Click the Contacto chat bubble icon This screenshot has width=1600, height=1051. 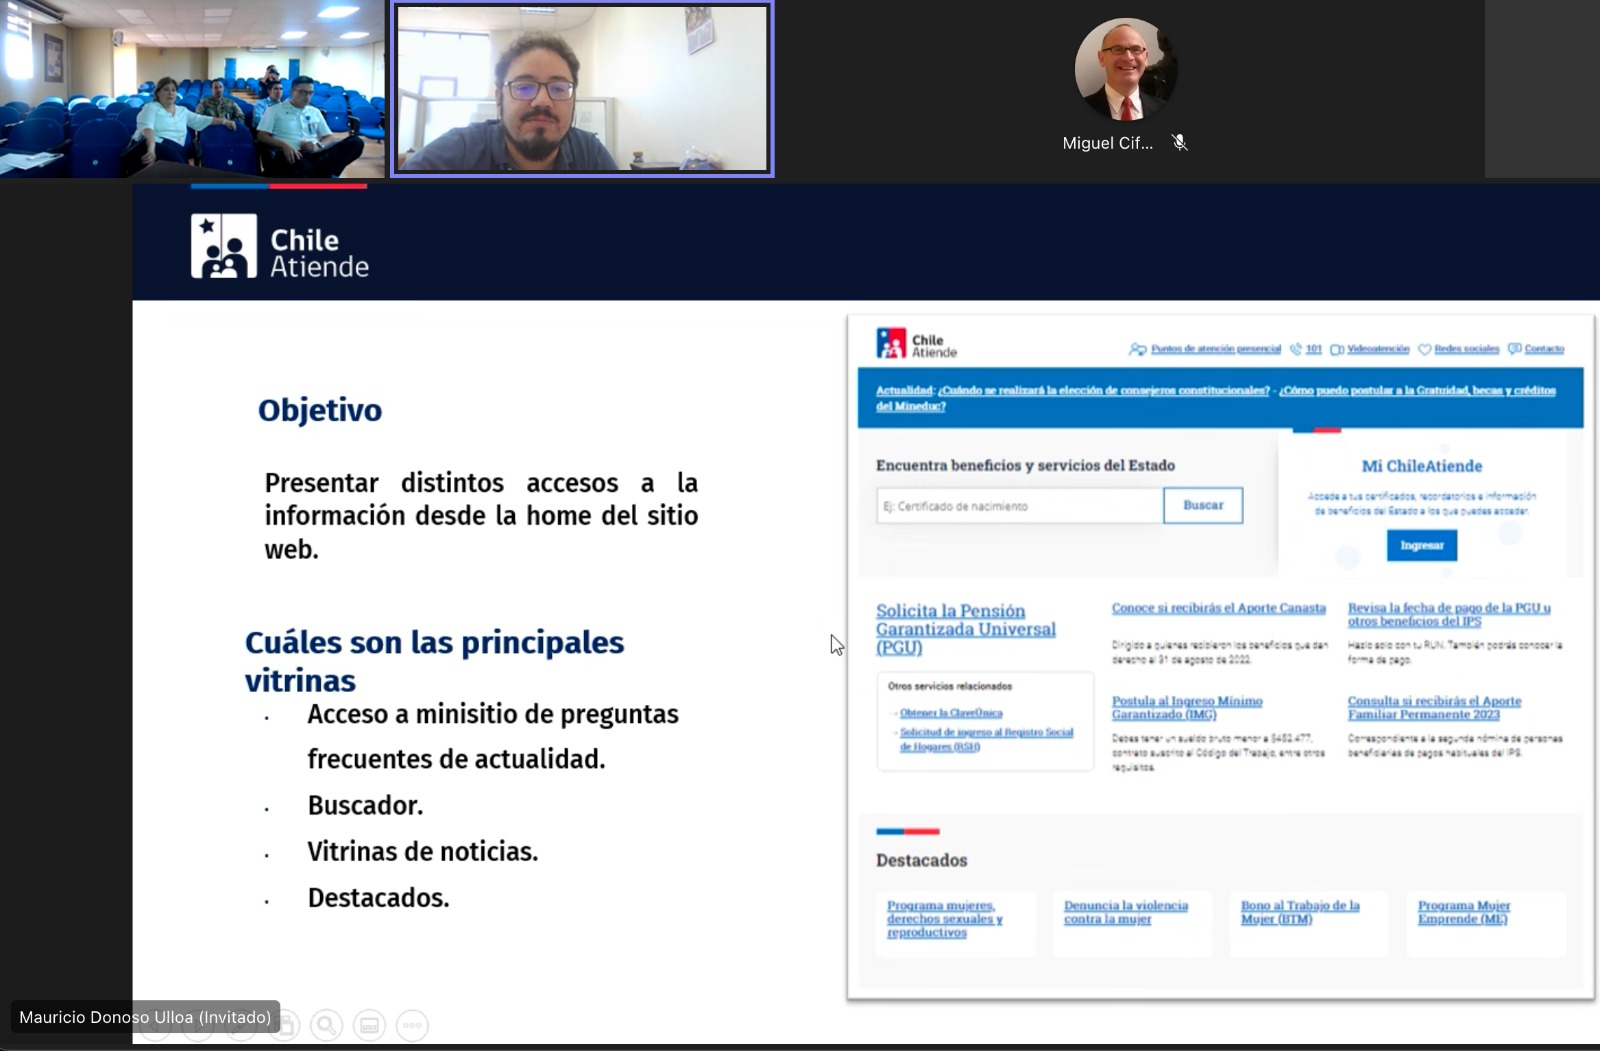pos(1515,349)
